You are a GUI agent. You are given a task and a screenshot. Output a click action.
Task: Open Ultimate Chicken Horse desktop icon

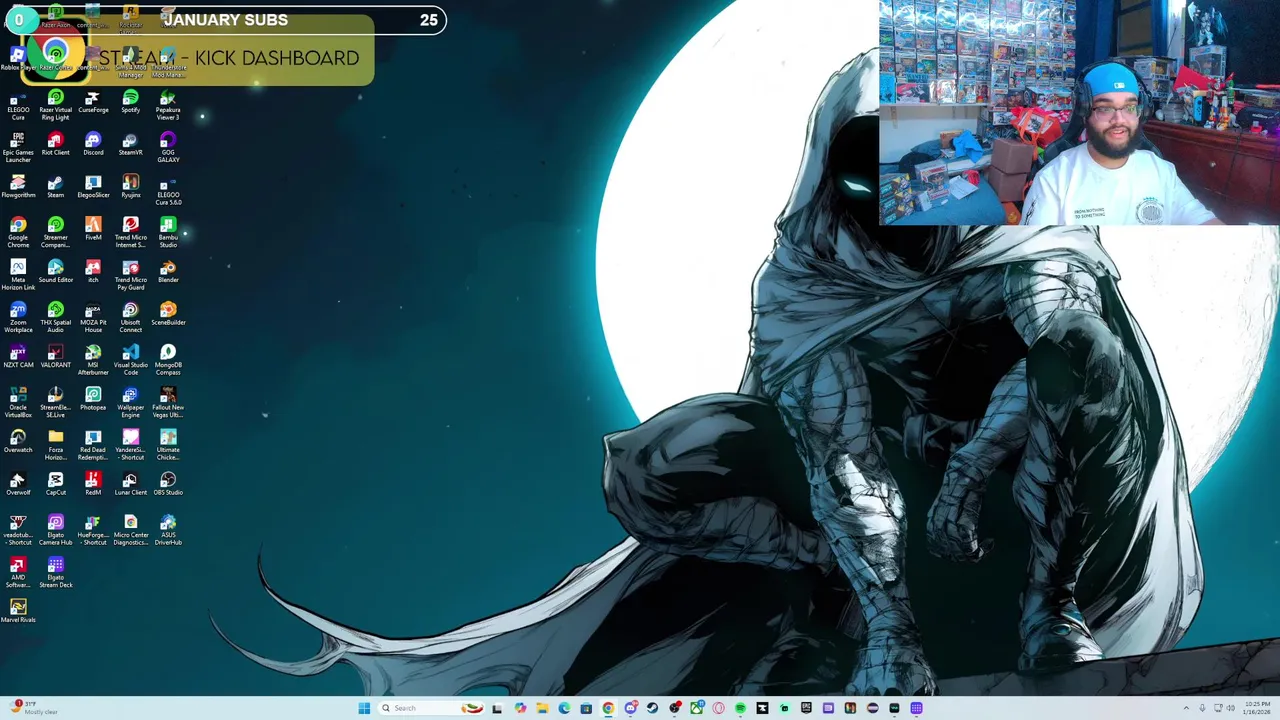168,444
